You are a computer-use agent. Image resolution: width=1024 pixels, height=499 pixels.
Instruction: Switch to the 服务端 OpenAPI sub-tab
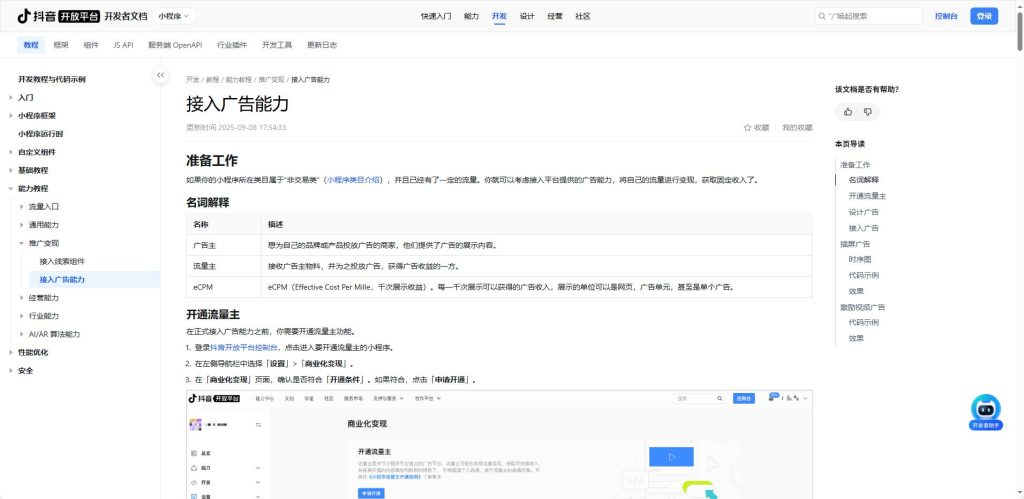(175, 45)
